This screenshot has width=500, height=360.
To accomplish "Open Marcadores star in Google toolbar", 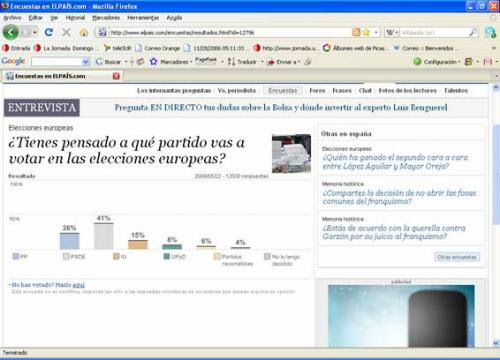I will tap(153, 61).
